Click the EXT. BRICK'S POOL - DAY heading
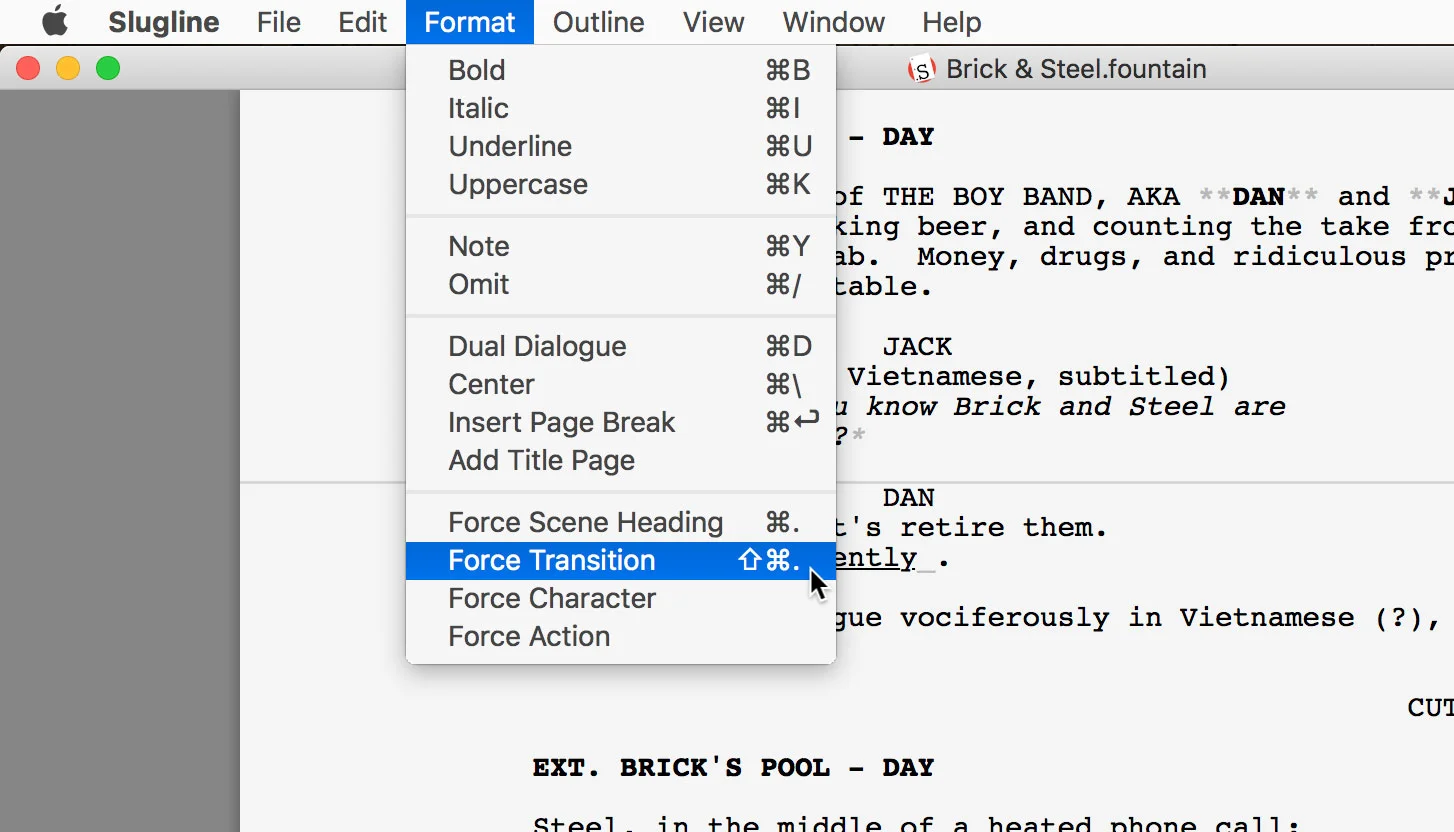Screen dimensions: 1454x832 click(x=733, y=768)
